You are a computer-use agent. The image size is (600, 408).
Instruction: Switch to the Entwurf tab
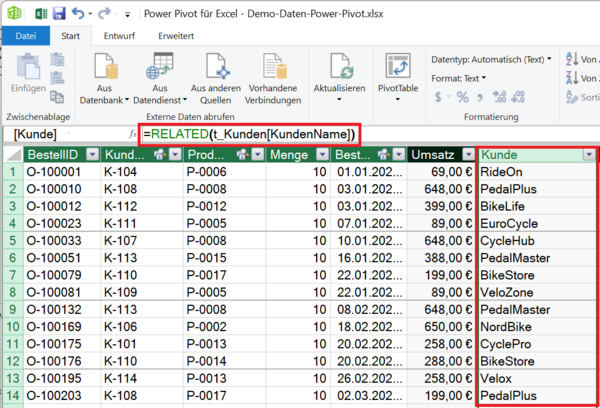118,36
